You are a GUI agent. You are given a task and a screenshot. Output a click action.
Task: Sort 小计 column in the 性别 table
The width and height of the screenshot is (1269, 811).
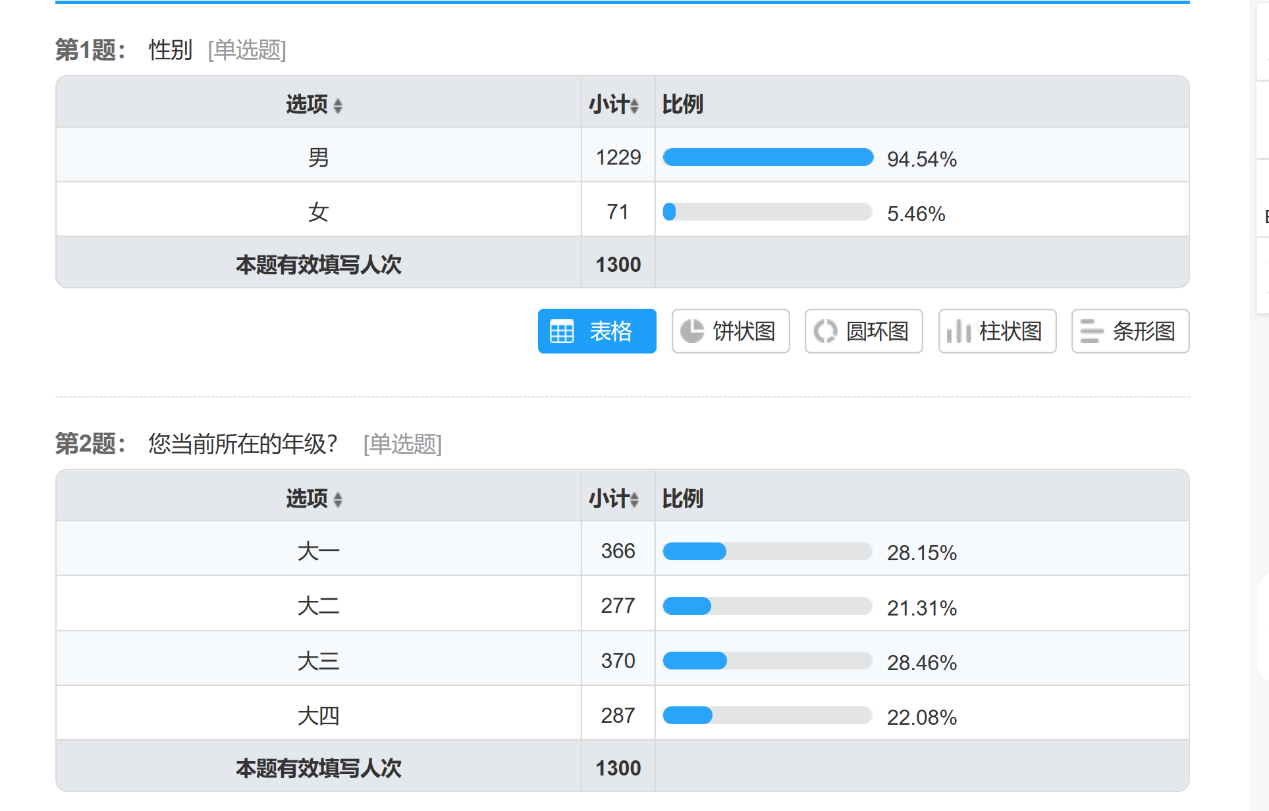[634, 105]
